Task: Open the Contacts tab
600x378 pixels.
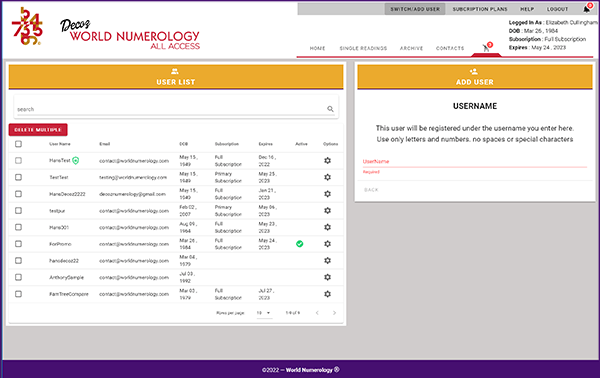Action: point(450,48)
